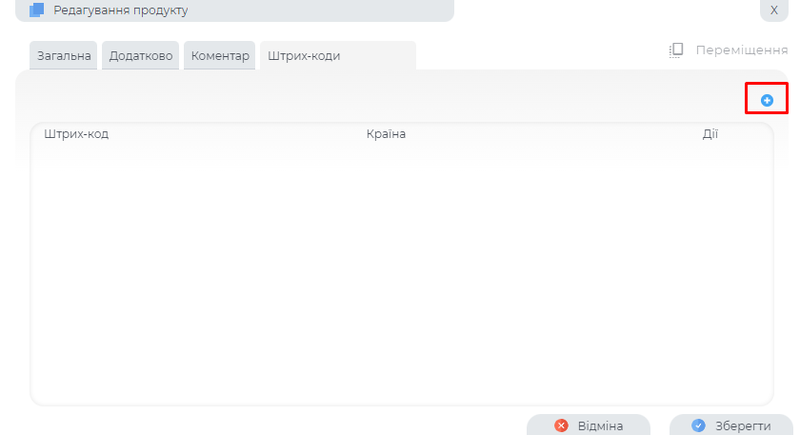Open the Переміщення link

[734, 50]
